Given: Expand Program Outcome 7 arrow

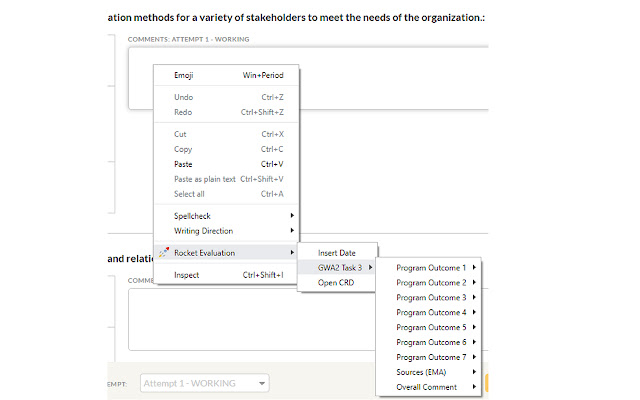Looking at the screenshot, I should tap(474, 357).
